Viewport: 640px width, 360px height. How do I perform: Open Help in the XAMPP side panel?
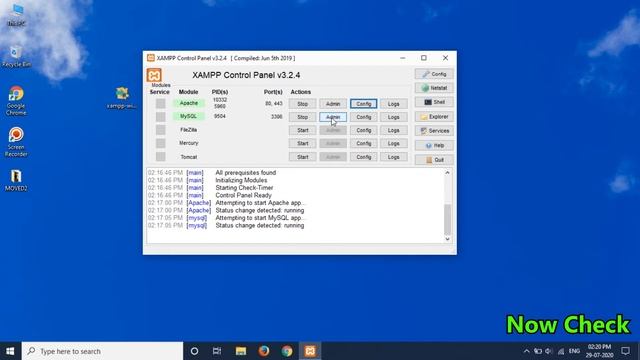434,145
